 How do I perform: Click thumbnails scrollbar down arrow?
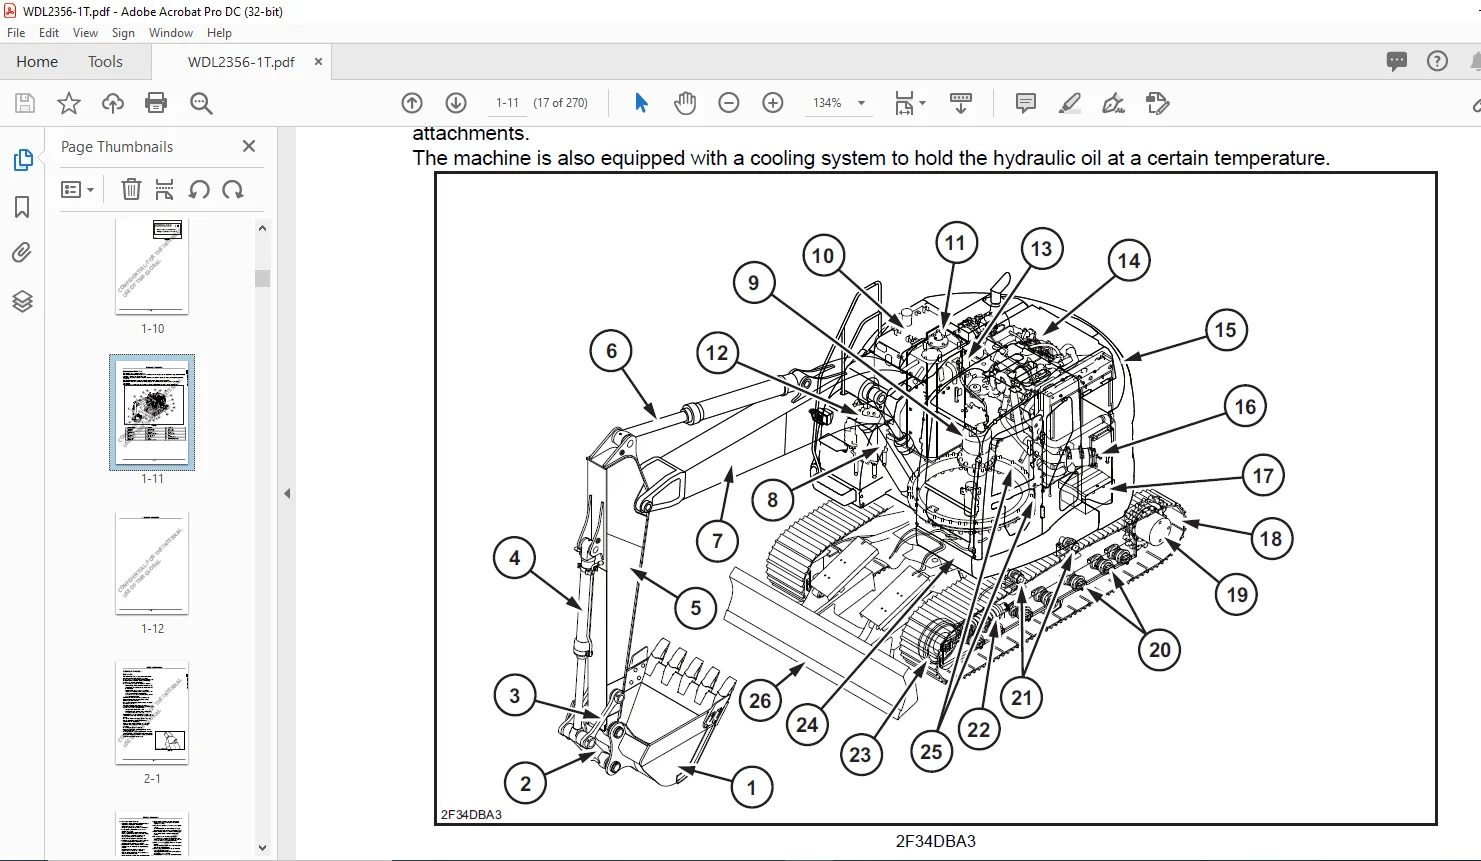tap(263, 848)
